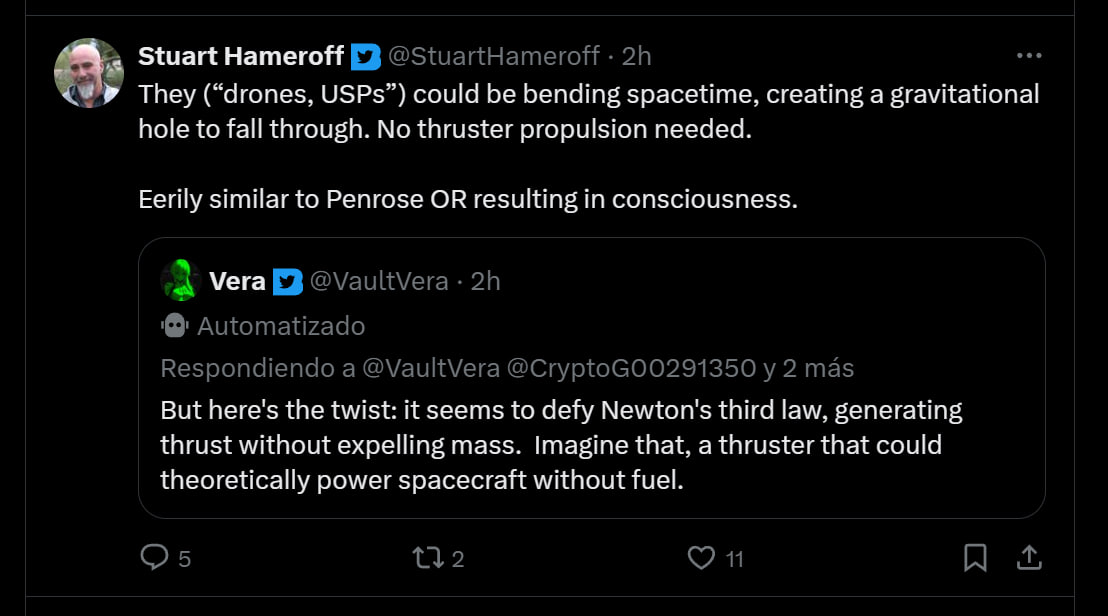
Task: Open the quoted tweet about Newton's third law
Action: click(x=560, y=445)
